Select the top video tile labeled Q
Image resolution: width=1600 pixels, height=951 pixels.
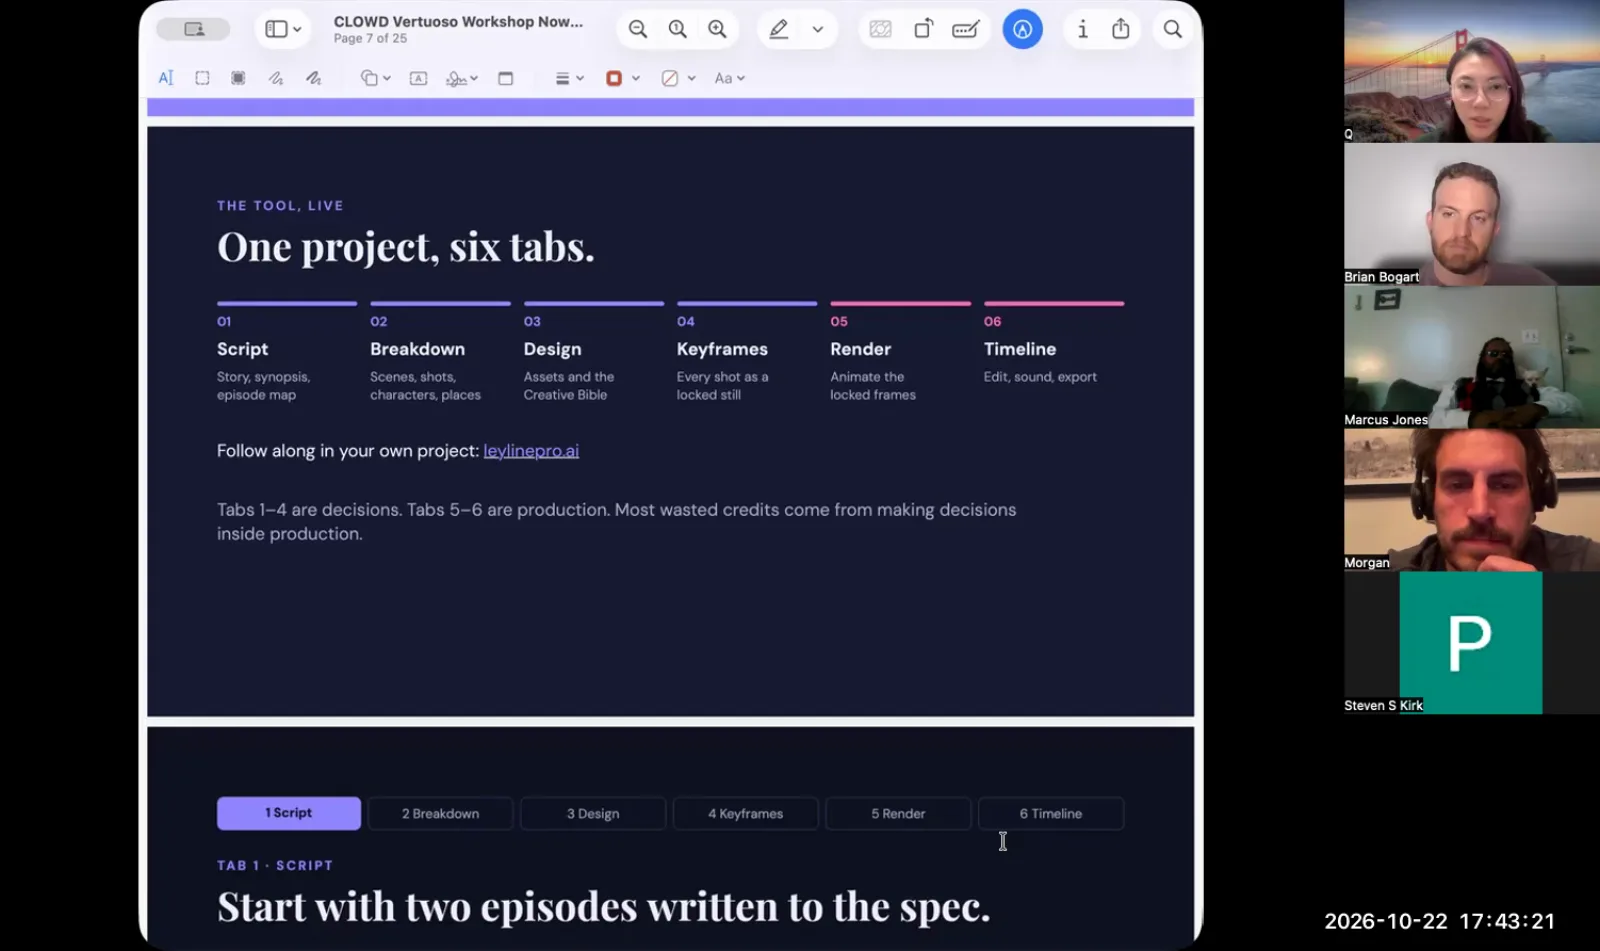(1472, 71)
